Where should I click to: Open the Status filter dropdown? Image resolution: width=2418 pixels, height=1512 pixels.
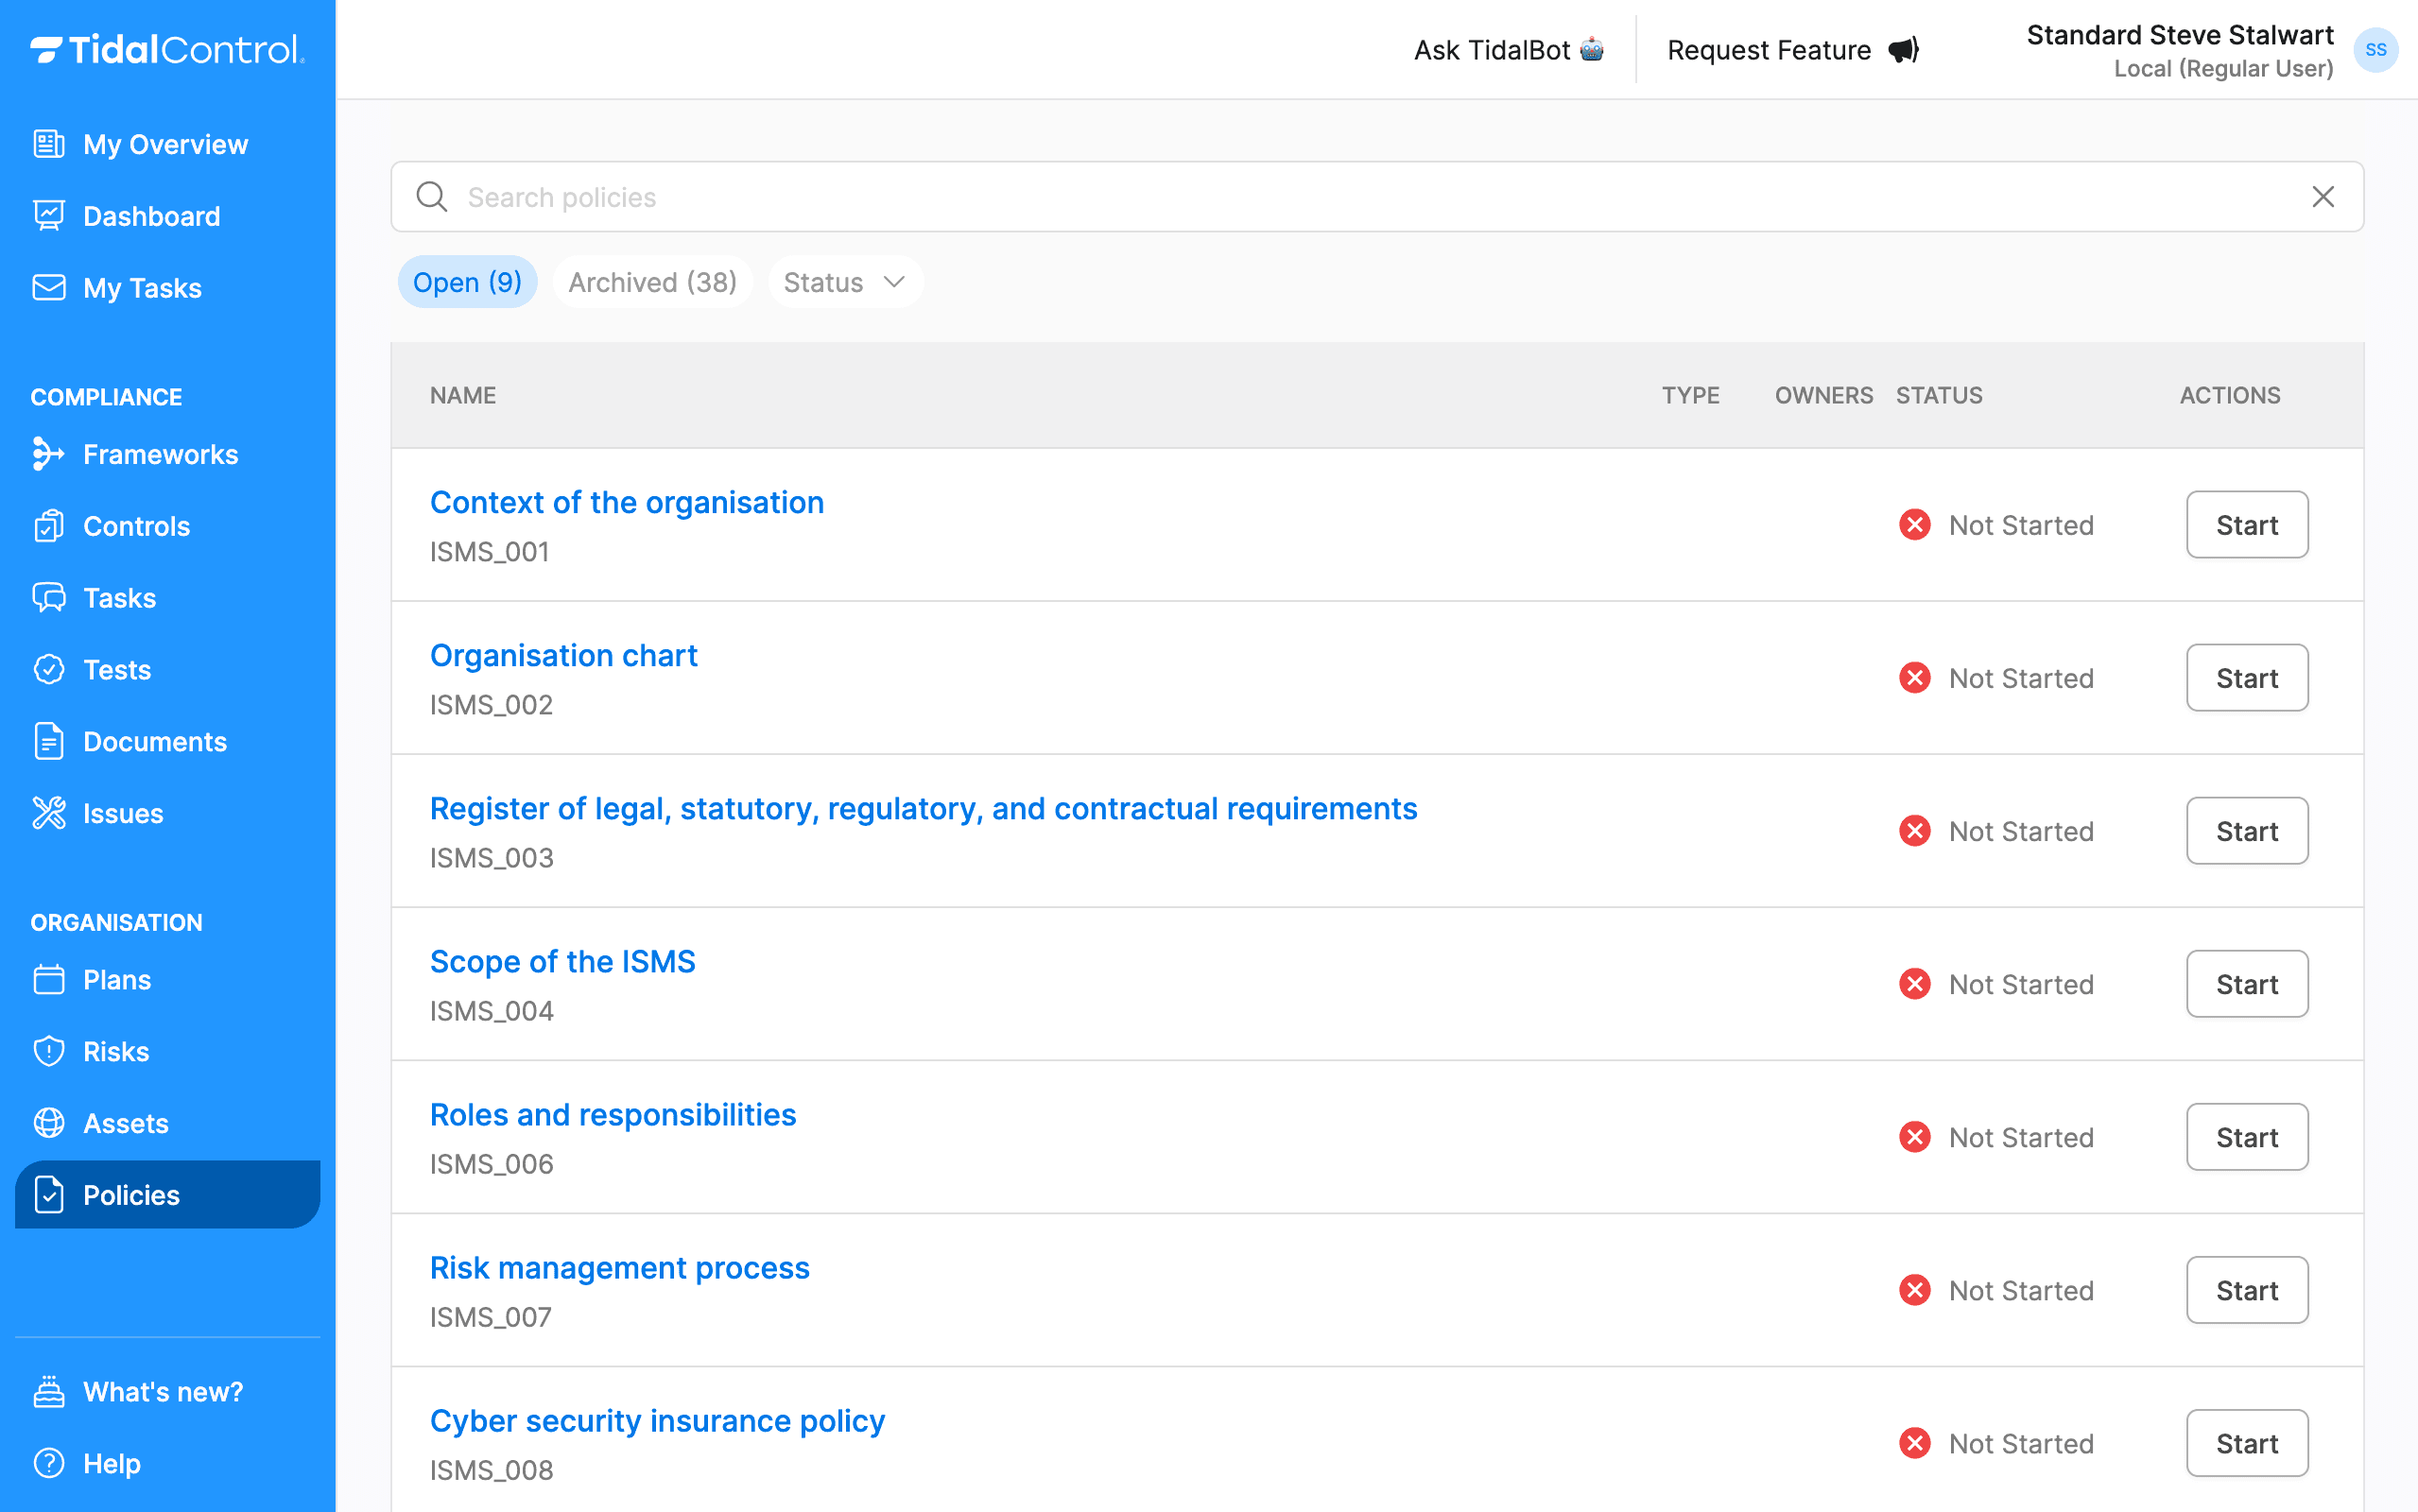(x=845, y=282)
